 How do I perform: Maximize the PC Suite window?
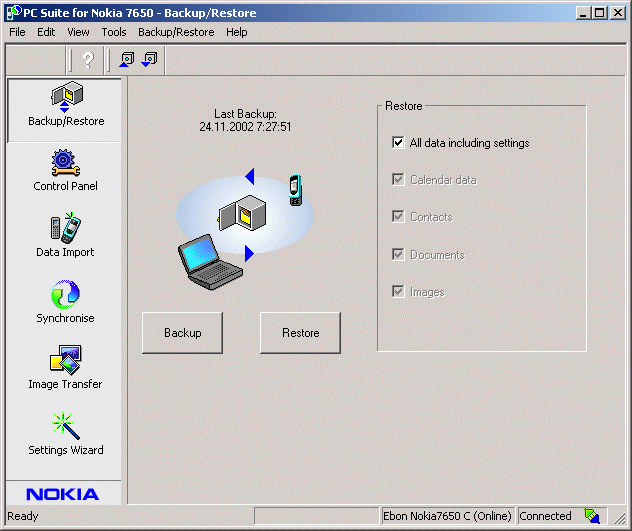point(599,13)
